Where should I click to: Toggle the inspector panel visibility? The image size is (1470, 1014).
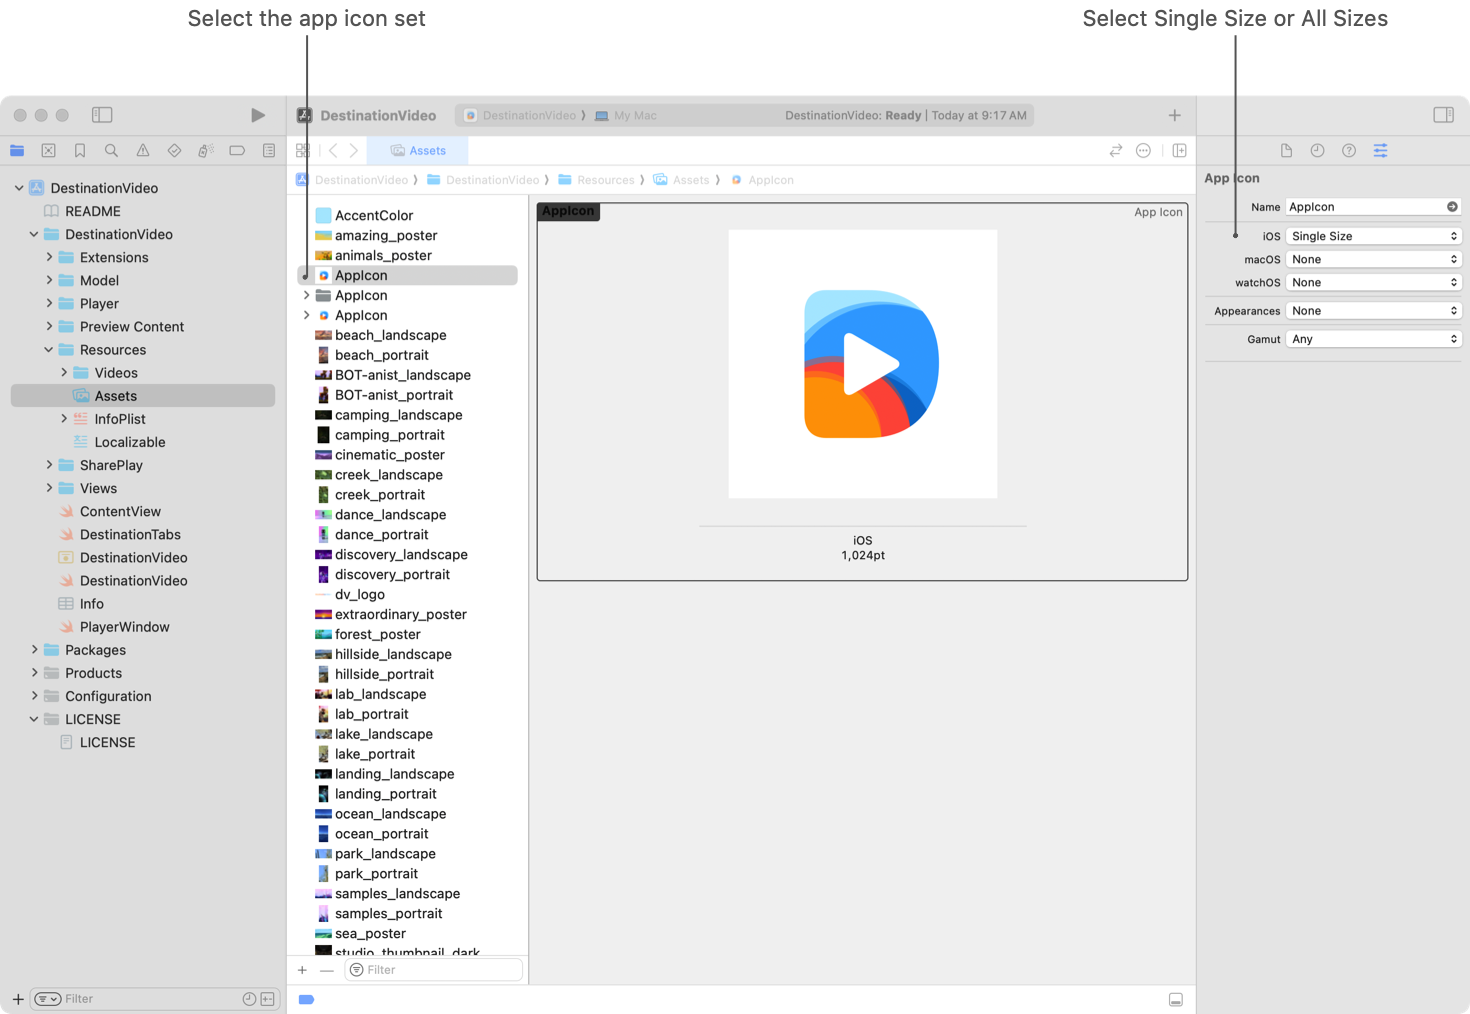click(1443, 115)
